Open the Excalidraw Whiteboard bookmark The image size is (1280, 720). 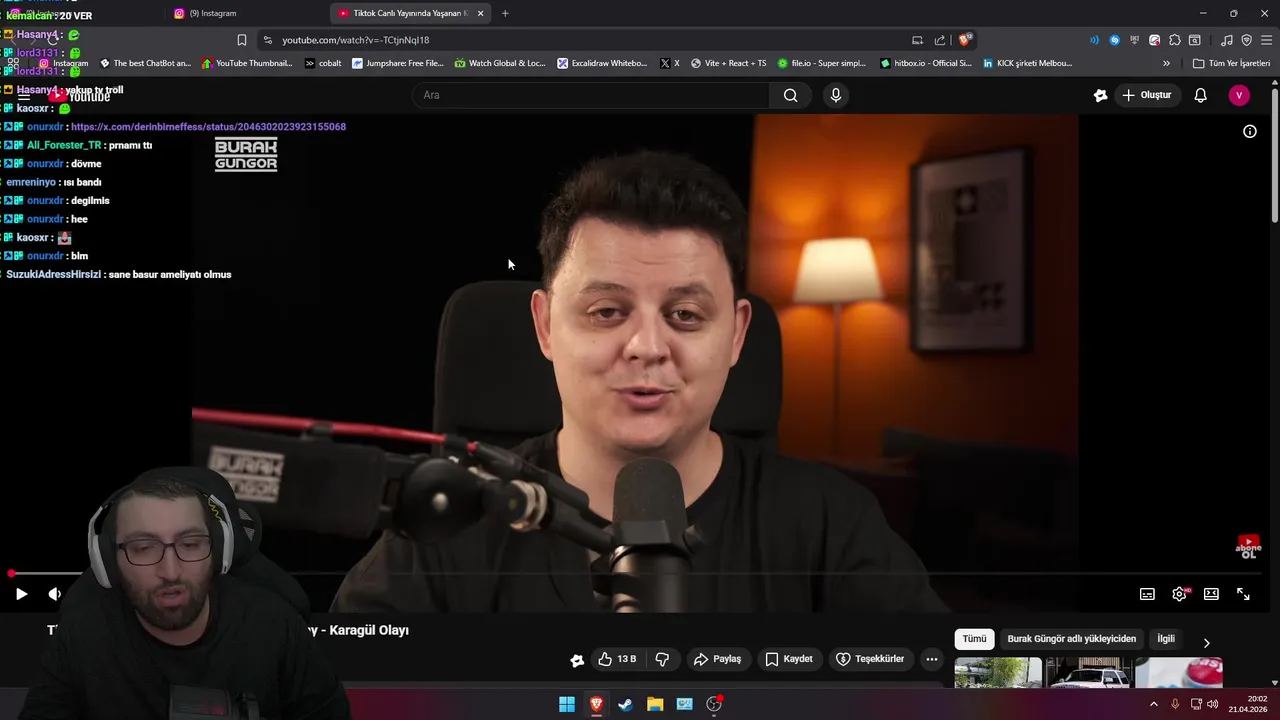click(603, 63)
